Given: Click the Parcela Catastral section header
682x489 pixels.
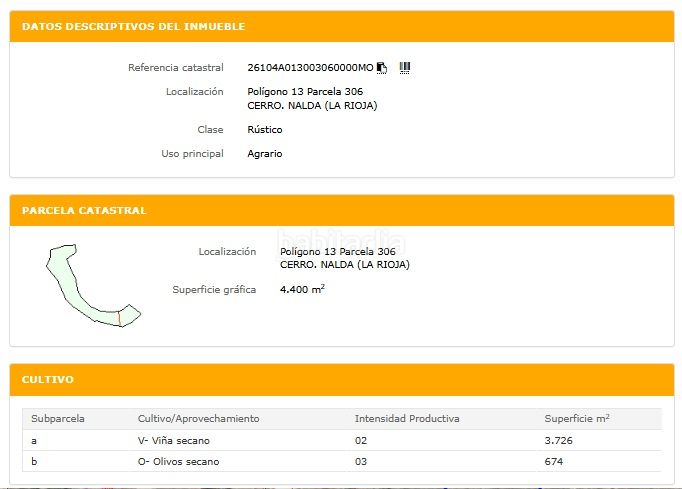Looking at the screenshot, I should click(x=84, y=211).
